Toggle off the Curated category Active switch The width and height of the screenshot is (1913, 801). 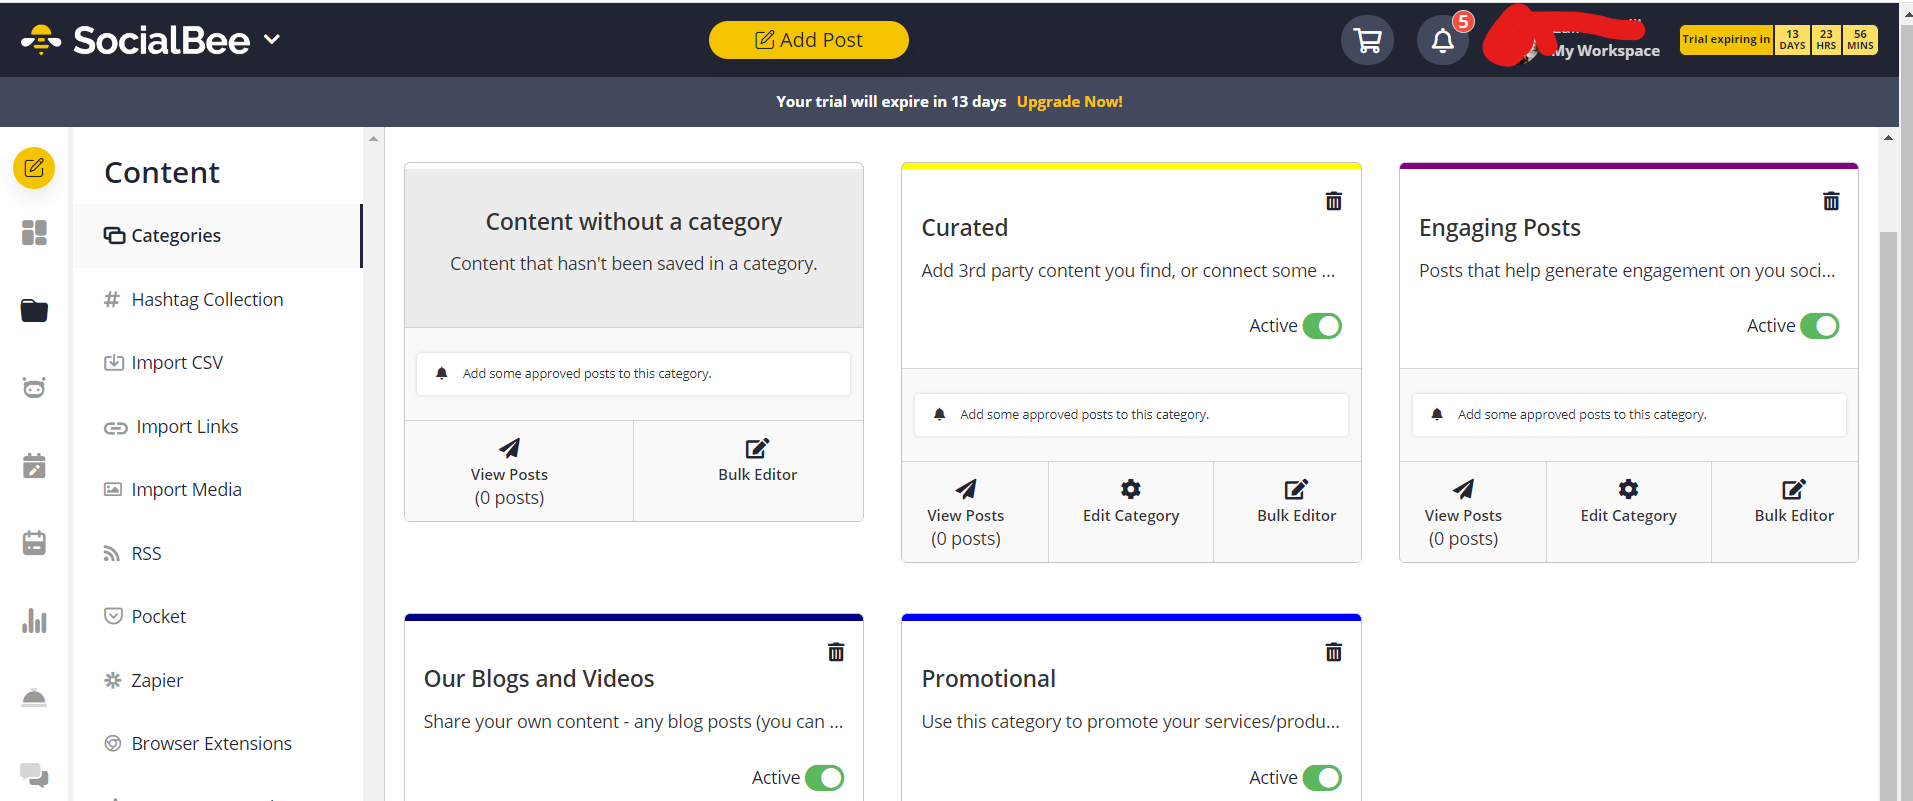(1321, 326)
